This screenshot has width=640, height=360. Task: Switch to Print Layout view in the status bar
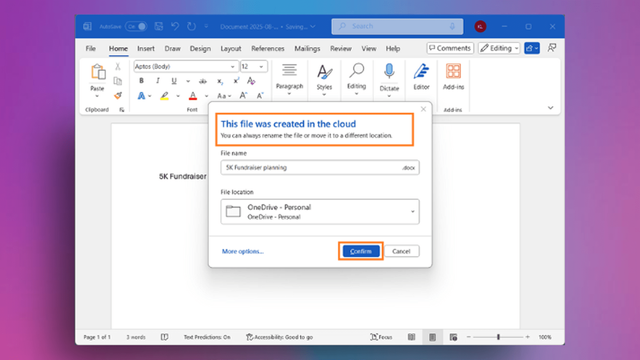(x=432, y=337)
